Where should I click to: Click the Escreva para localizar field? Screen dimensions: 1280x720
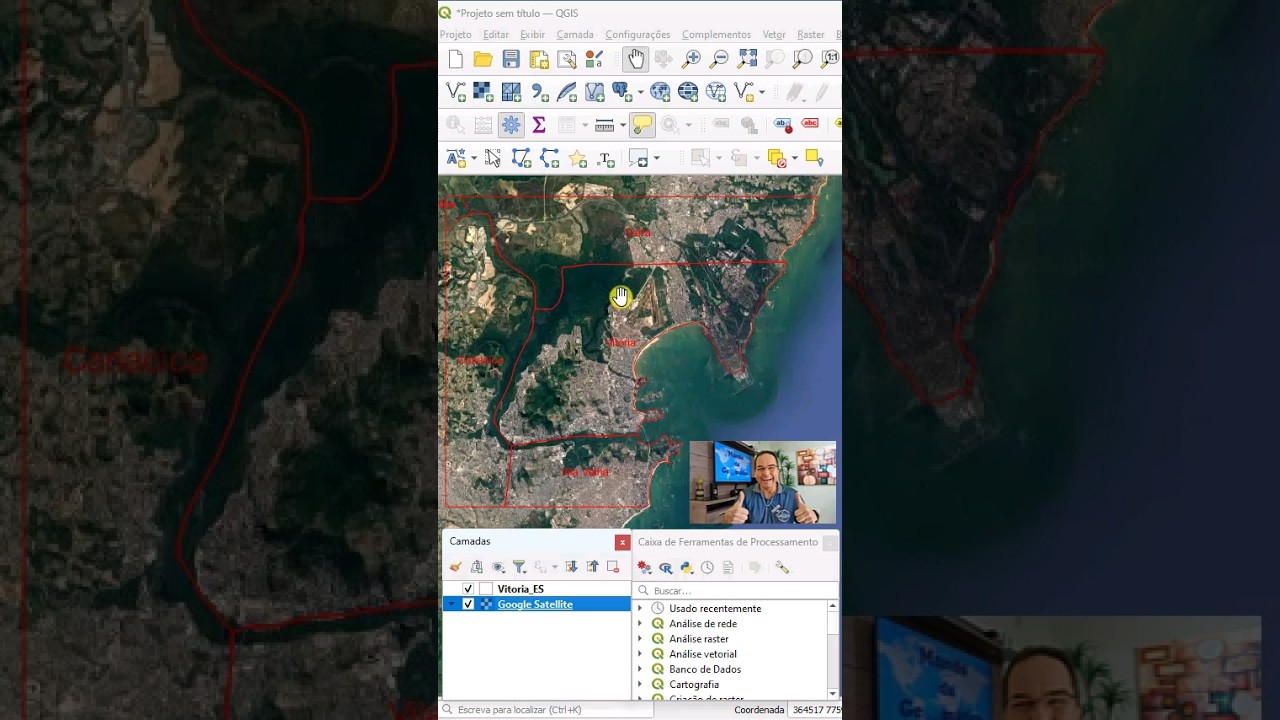pos(547,710)
